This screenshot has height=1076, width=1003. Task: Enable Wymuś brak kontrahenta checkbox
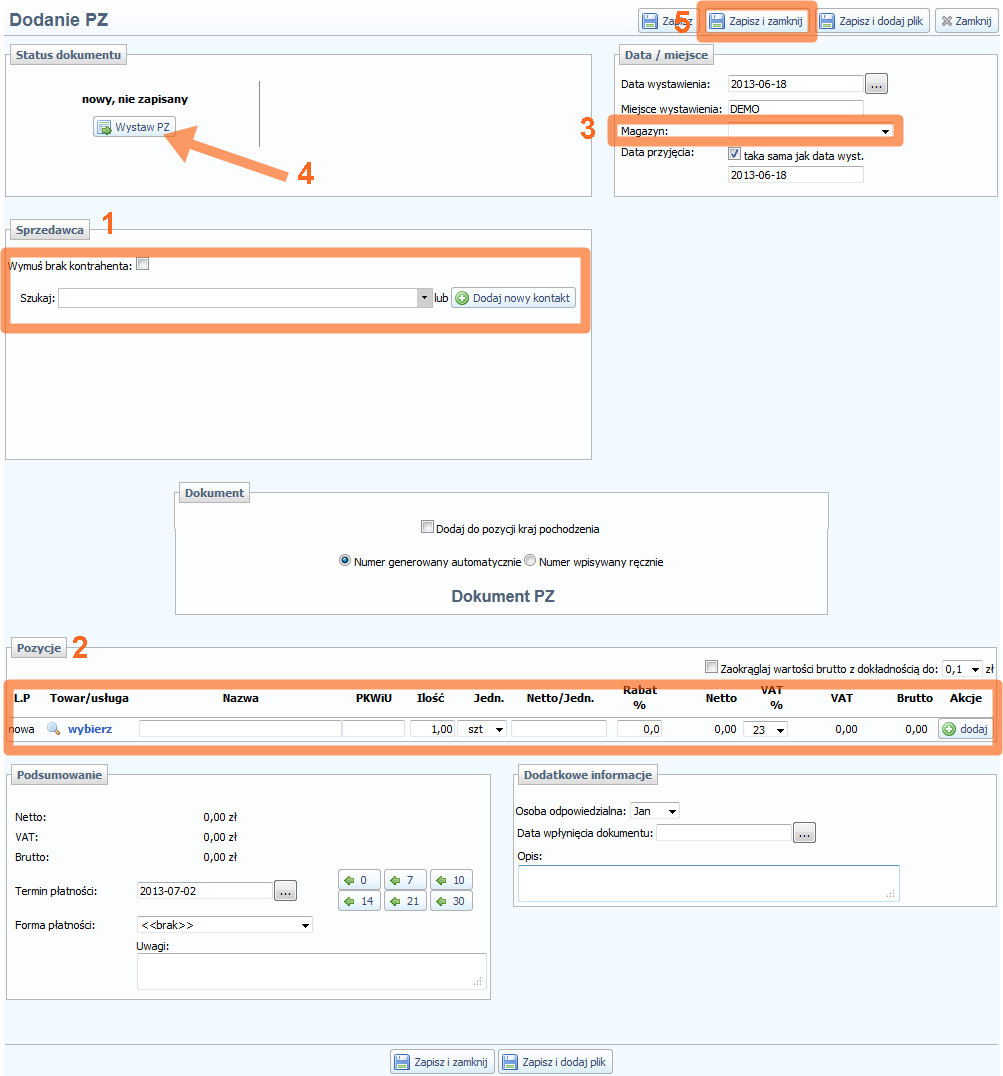[143, 265]
